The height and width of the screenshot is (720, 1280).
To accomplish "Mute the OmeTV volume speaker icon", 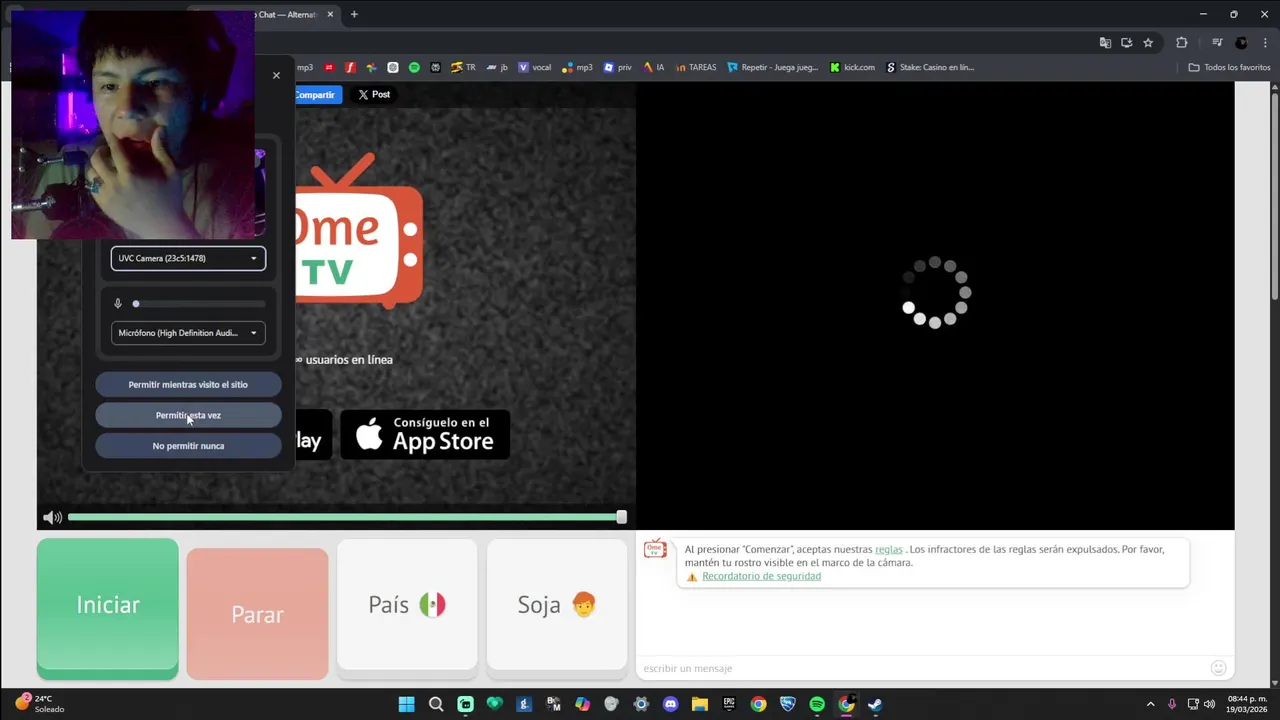I will click(x=52, y=517).
